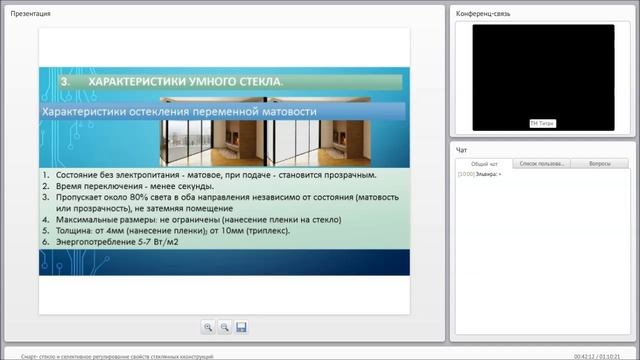Click the Конференц-связь panel title

pyautogui.click(x=483, y=13)
